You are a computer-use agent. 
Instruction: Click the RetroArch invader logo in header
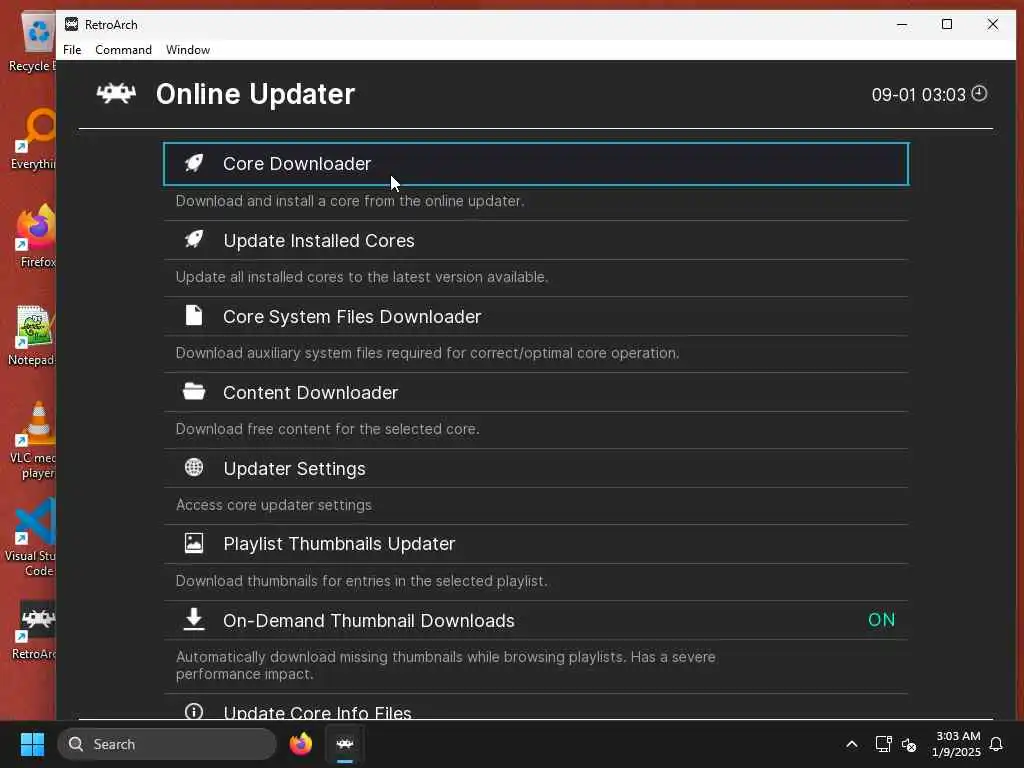pos(116,94)
